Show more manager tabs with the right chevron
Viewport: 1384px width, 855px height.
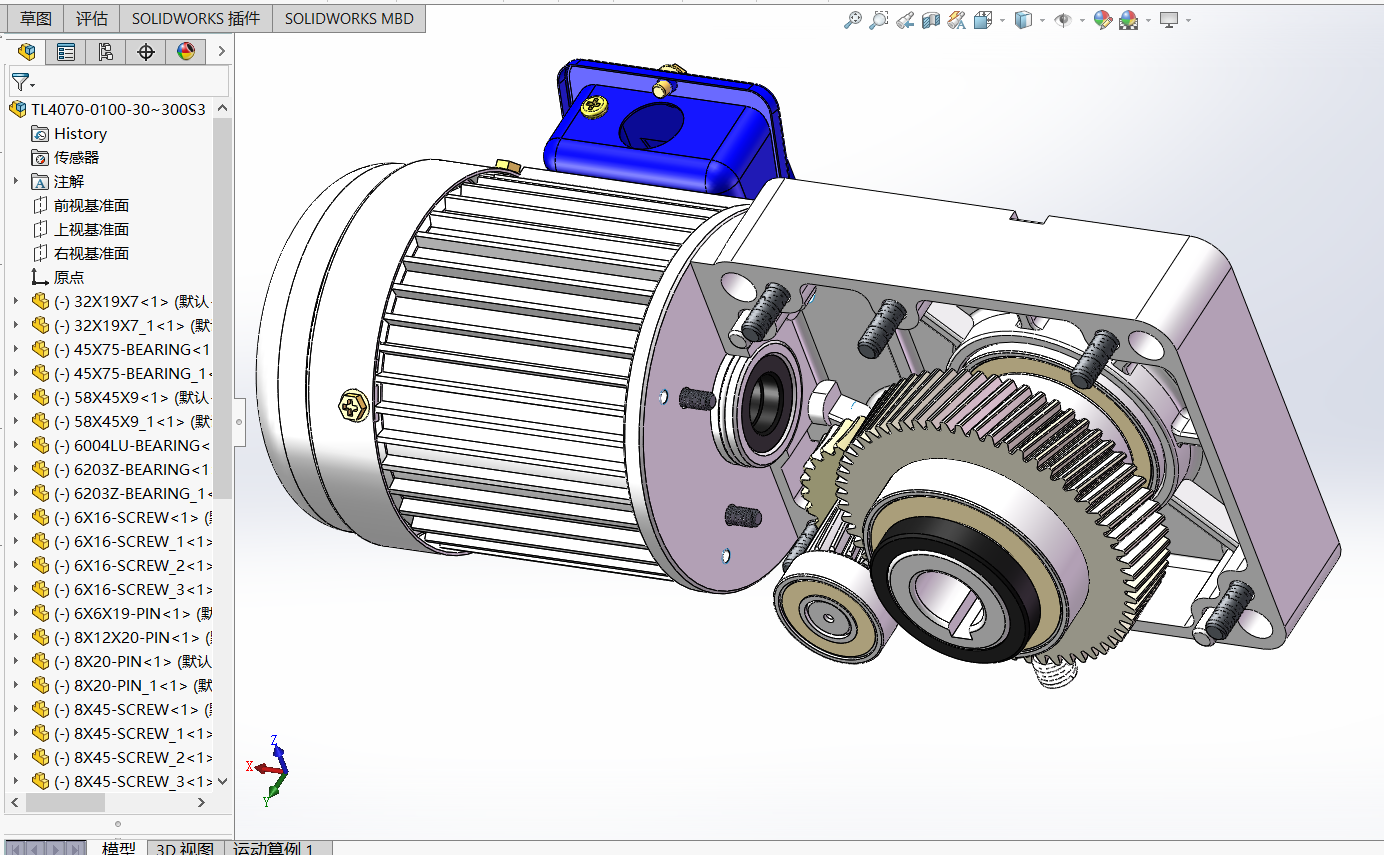click(221, 52)
